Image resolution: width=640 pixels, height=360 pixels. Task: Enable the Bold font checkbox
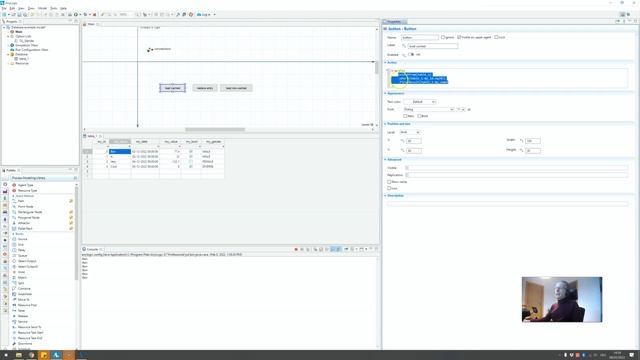point(419,116)
